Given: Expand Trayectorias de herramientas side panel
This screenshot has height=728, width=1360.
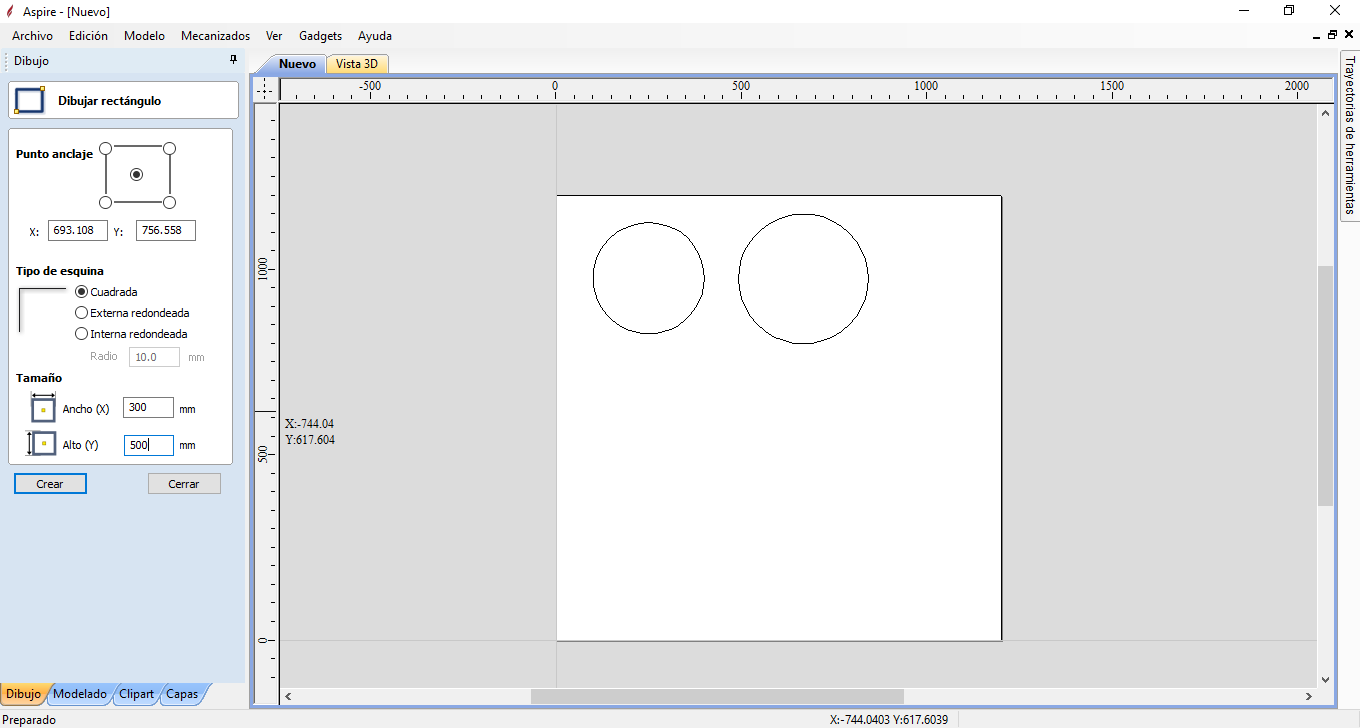Looking at the screenshot, I should coord(1349,135).
